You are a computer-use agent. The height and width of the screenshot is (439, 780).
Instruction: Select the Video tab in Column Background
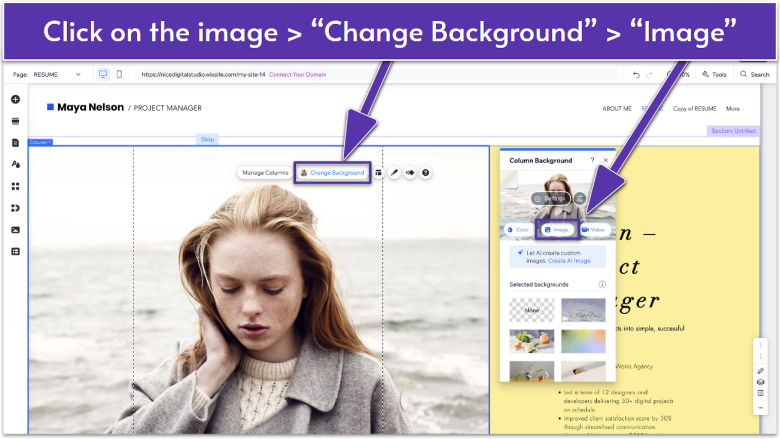point(593,230)
